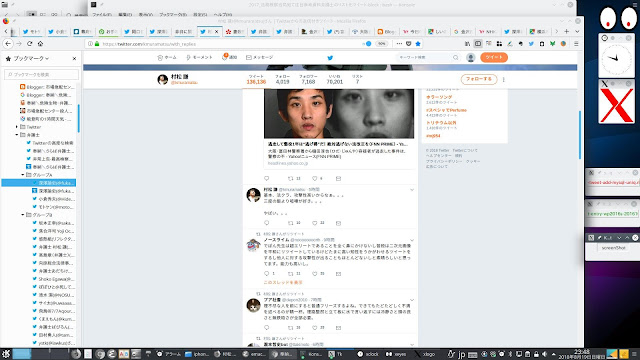Save the page to Pocket
This screenshot has width=640, height=360.
coord(409,44)
